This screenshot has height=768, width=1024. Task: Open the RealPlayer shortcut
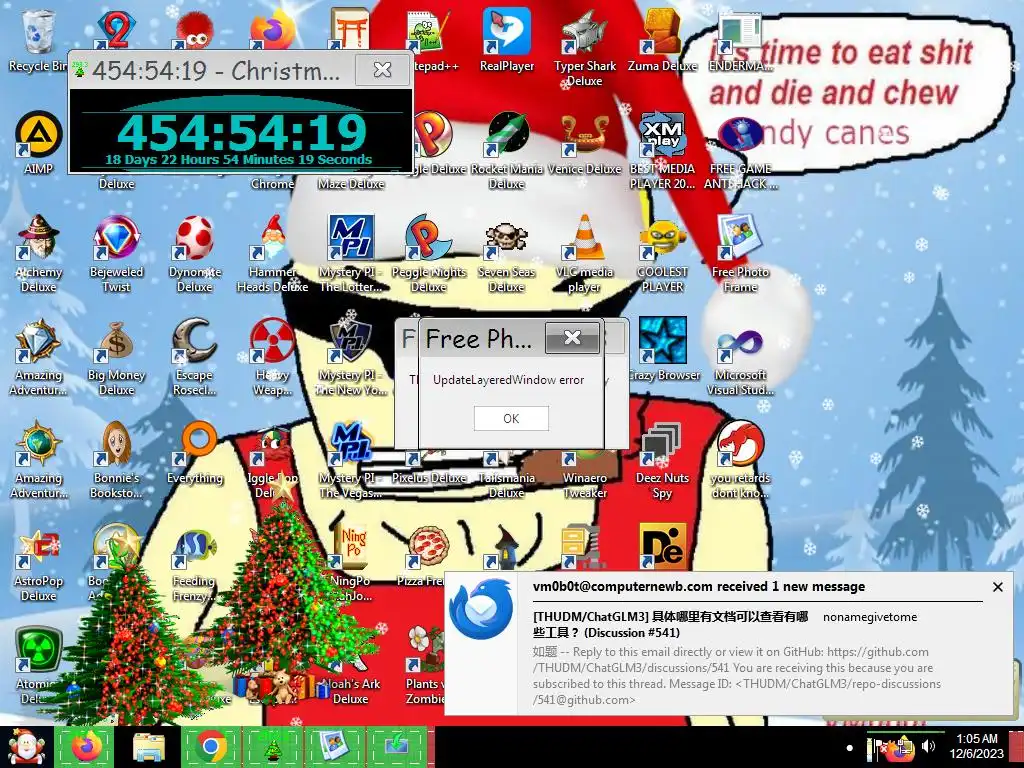506,40
